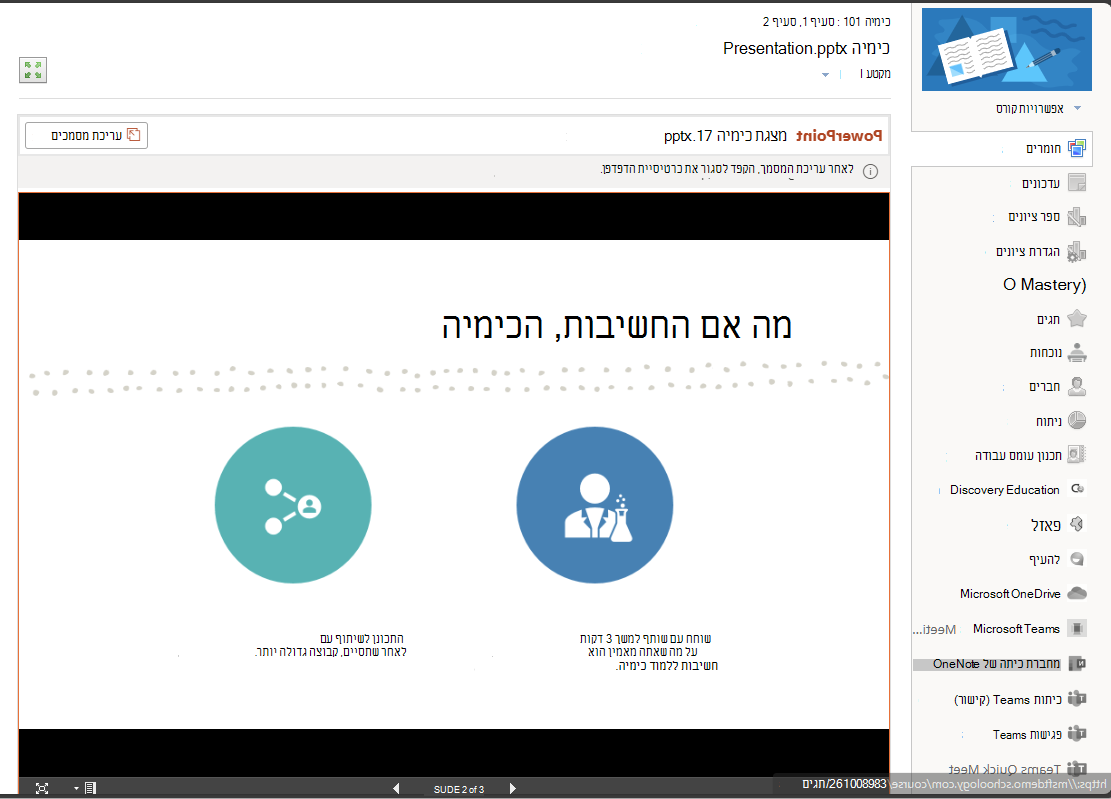The height and width of the screenshot is (799, 1111).
Task: Click the מקטע I section text
Action: [x=875, y=74]
